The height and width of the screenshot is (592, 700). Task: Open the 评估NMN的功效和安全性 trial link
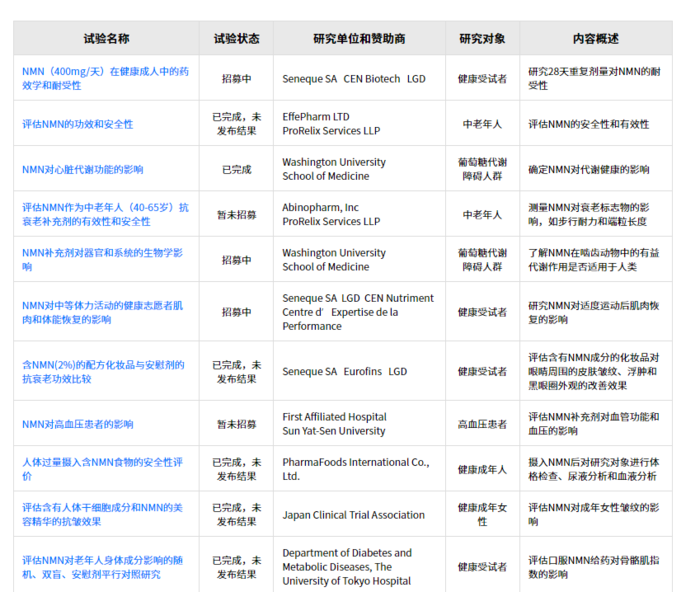tap(78, 124)
